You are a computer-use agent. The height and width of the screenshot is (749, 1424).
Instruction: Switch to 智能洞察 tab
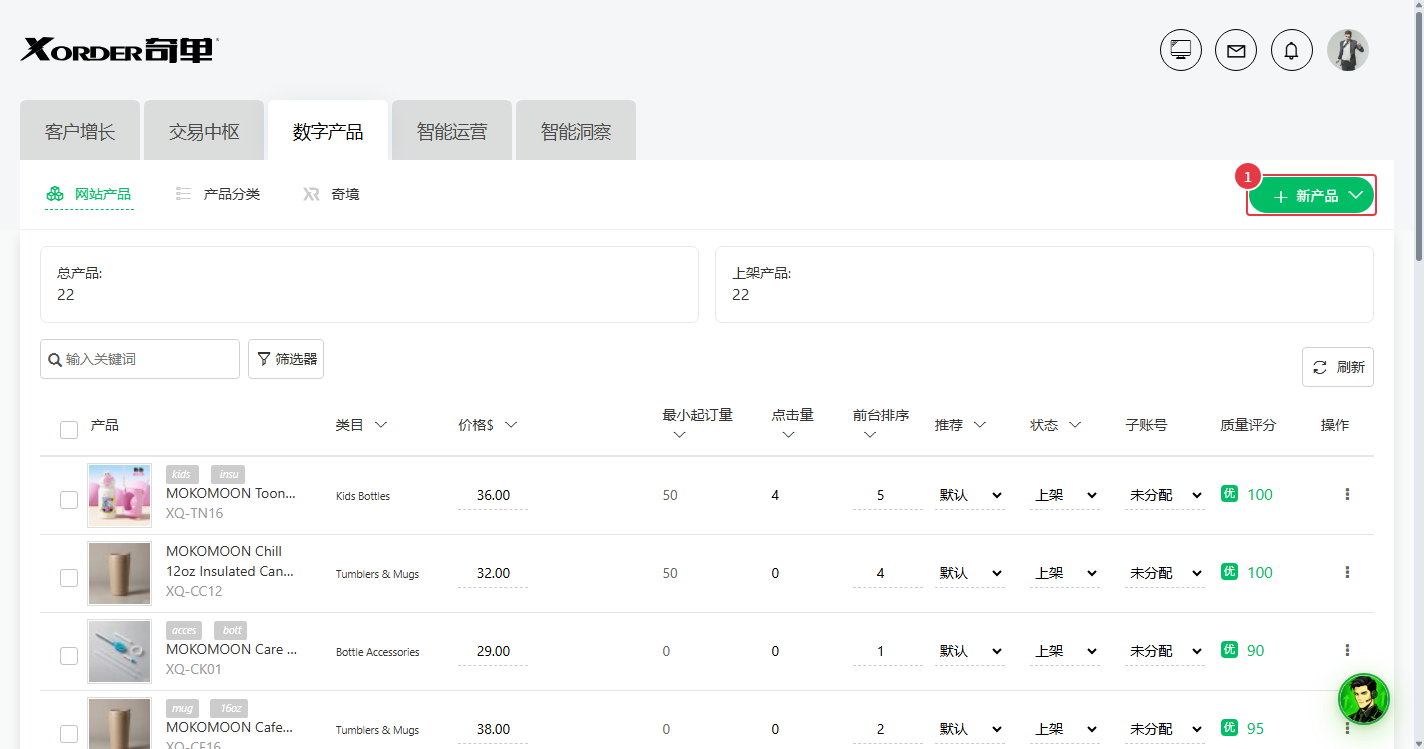click(x=576, y=131)
